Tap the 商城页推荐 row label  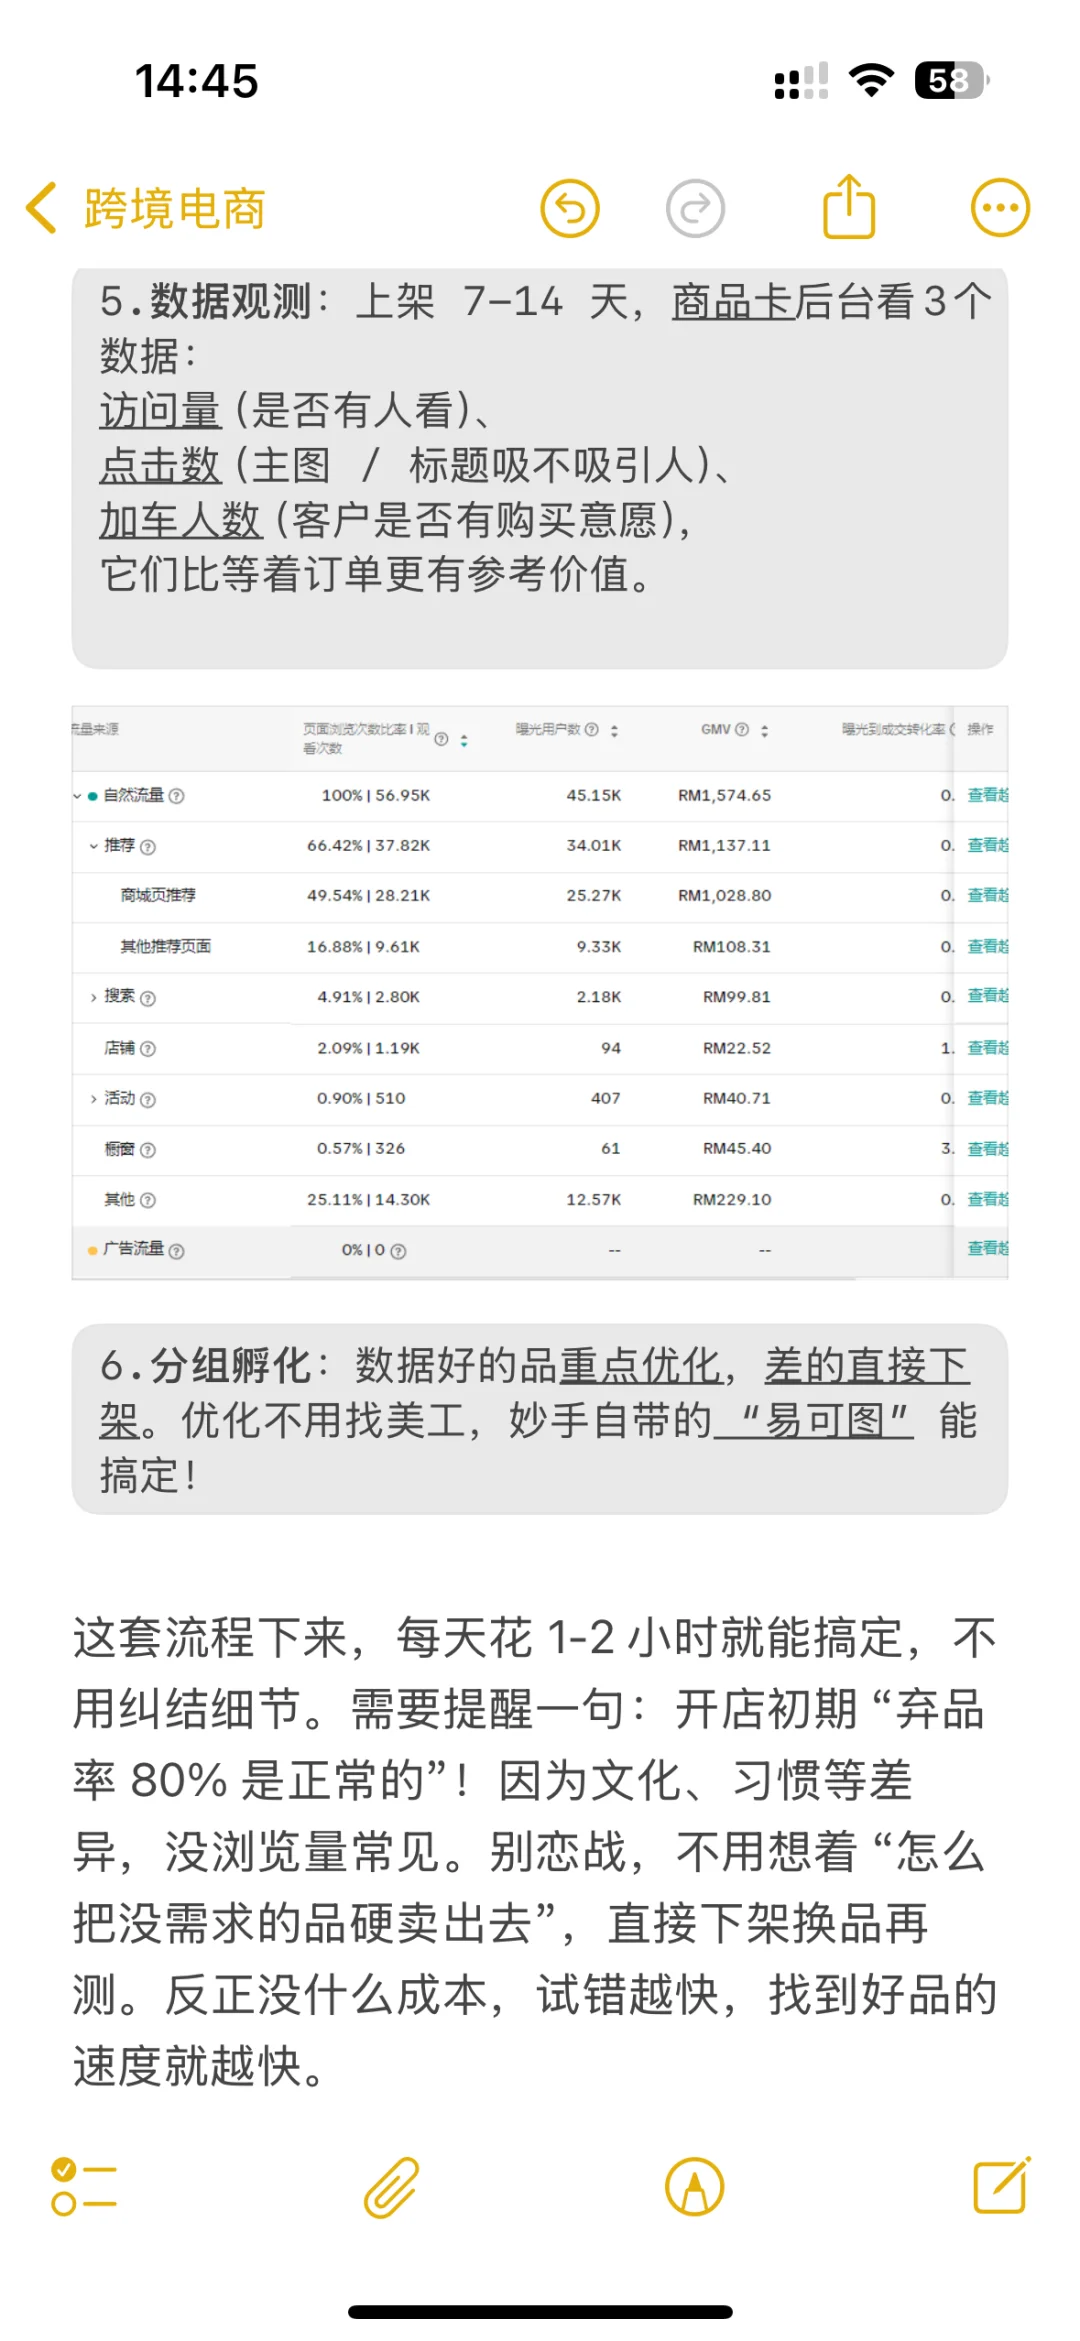point(158,896)
